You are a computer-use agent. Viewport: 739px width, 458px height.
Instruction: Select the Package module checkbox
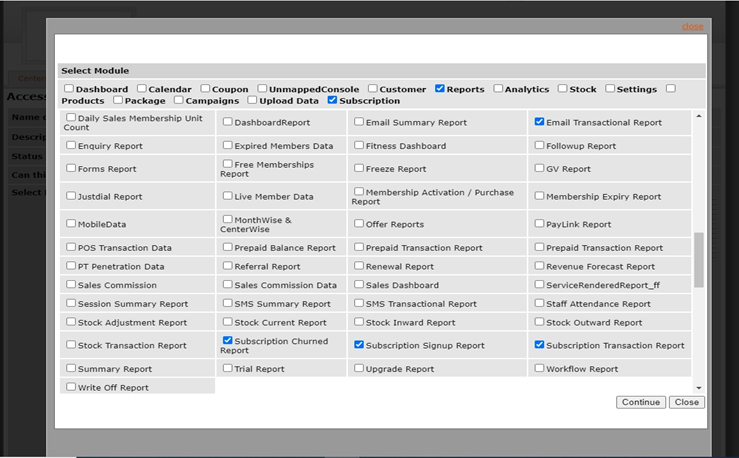pyautogui.click(x=118, y=100)
